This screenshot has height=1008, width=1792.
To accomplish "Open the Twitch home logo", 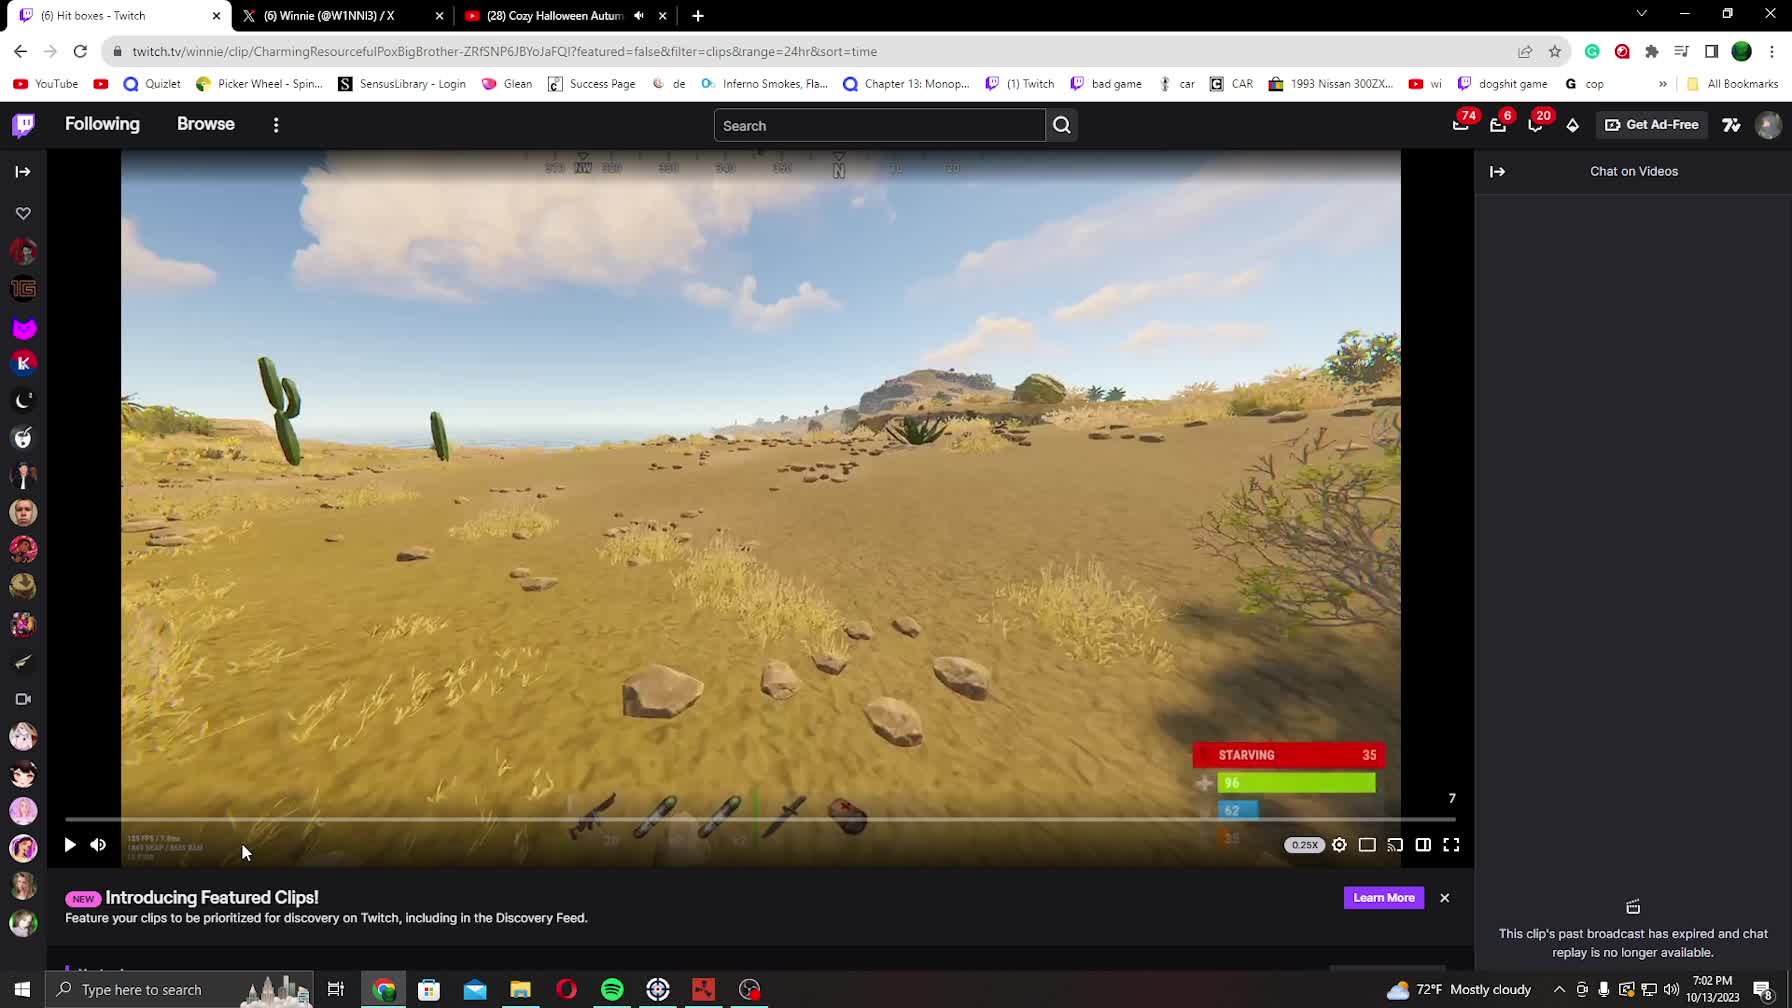I will coord(23,125).
